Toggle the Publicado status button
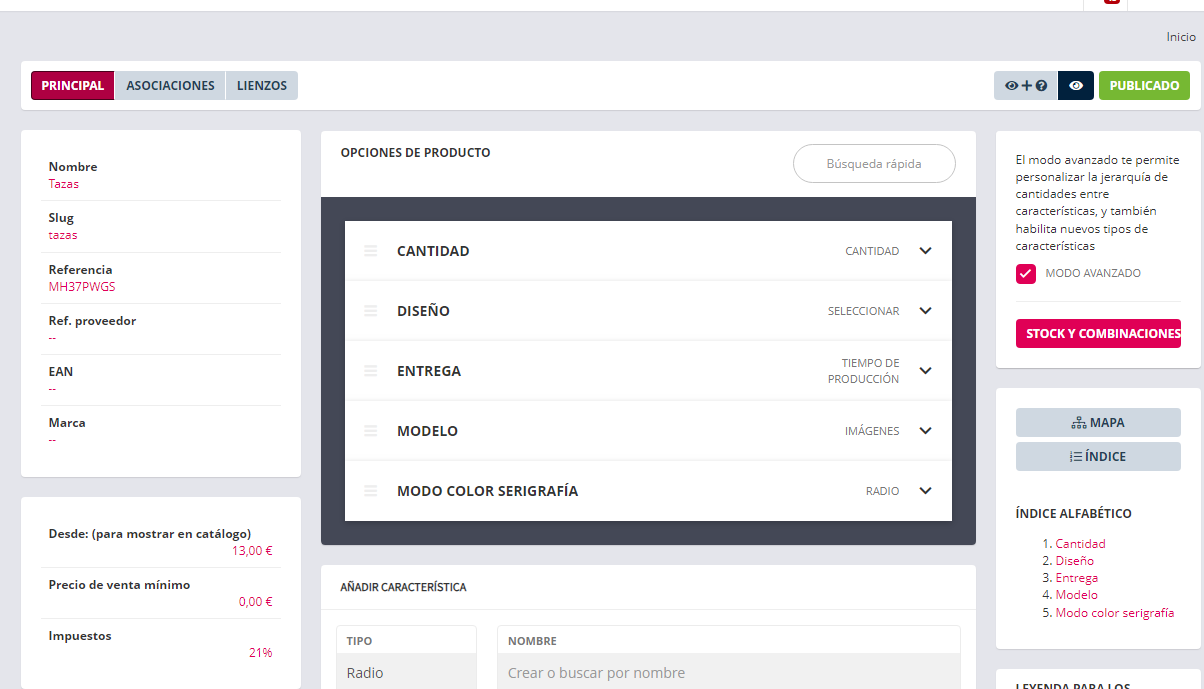This screenshot has width=1204, height=689. 1144,86
